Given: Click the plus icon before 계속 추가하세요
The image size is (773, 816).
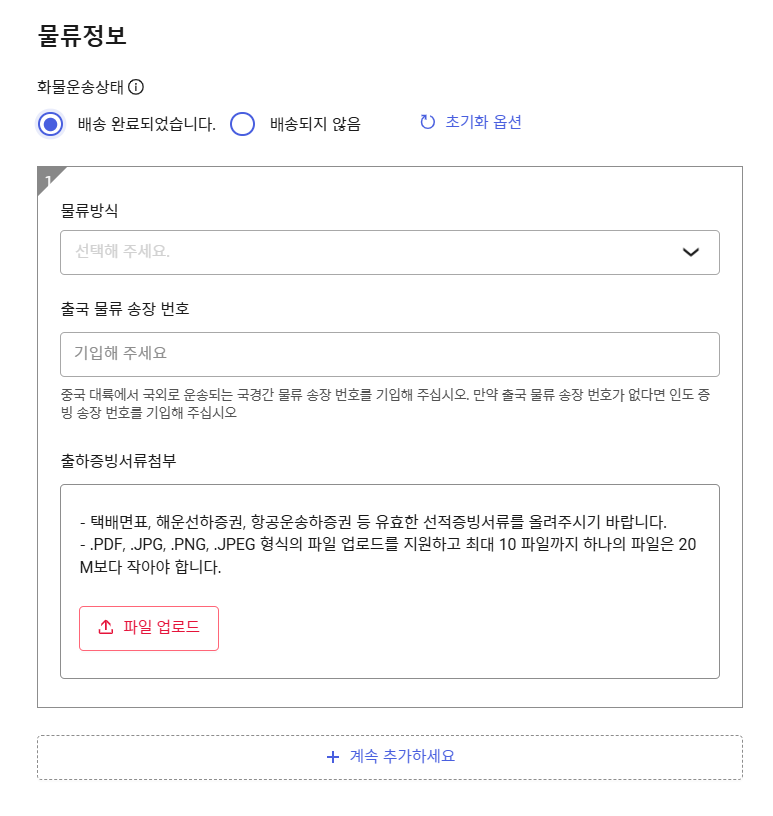Looking at the screenshot, I should coord(333,757).
